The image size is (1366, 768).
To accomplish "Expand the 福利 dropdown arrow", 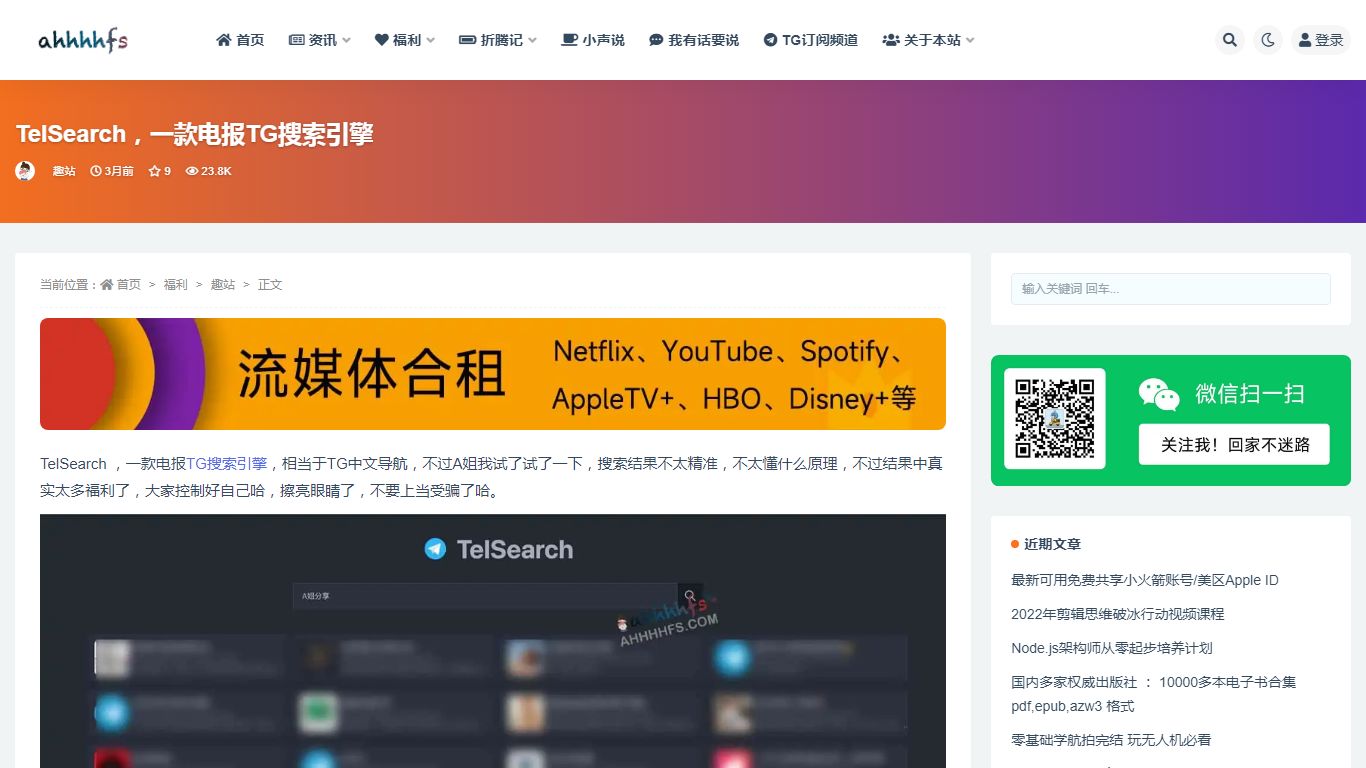I will coord(430,40).
